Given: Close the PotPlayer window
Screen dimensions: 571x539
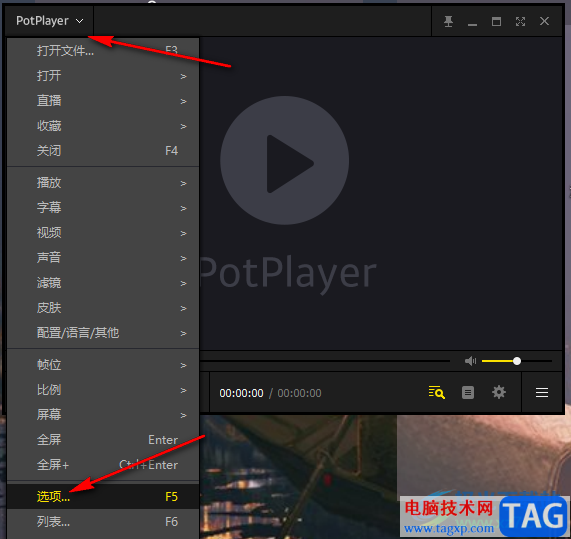Looking at the screenshot, I should (544, 21).
